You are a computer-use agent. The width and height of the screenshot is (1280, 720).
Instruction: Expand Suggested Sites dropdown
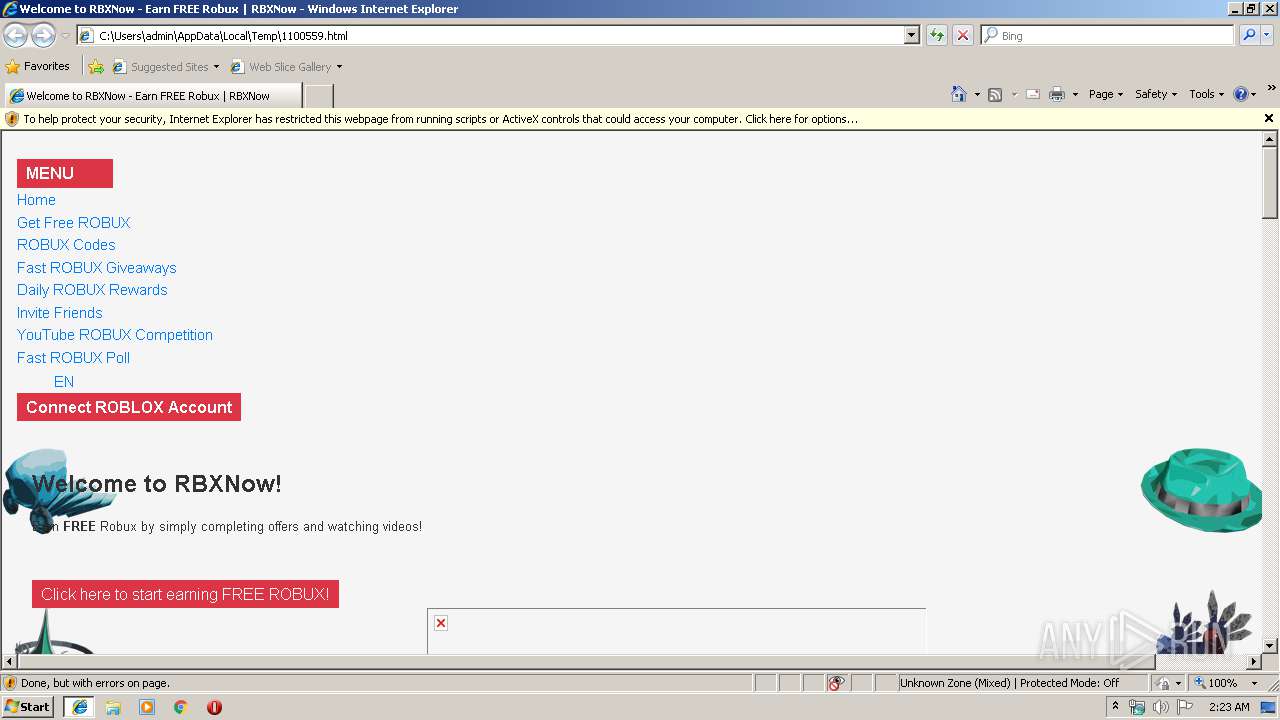click(x=216, y=67)
